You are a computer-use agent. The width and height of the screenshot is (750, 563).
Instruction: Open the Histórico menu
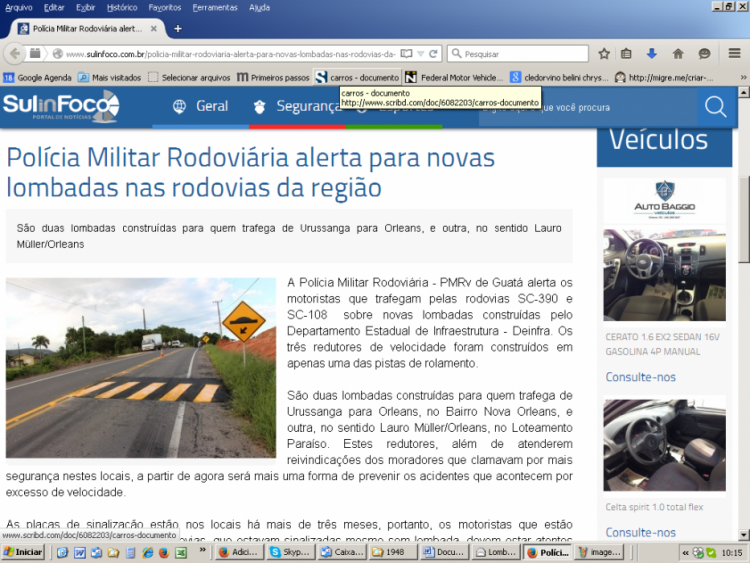[121, 7]
